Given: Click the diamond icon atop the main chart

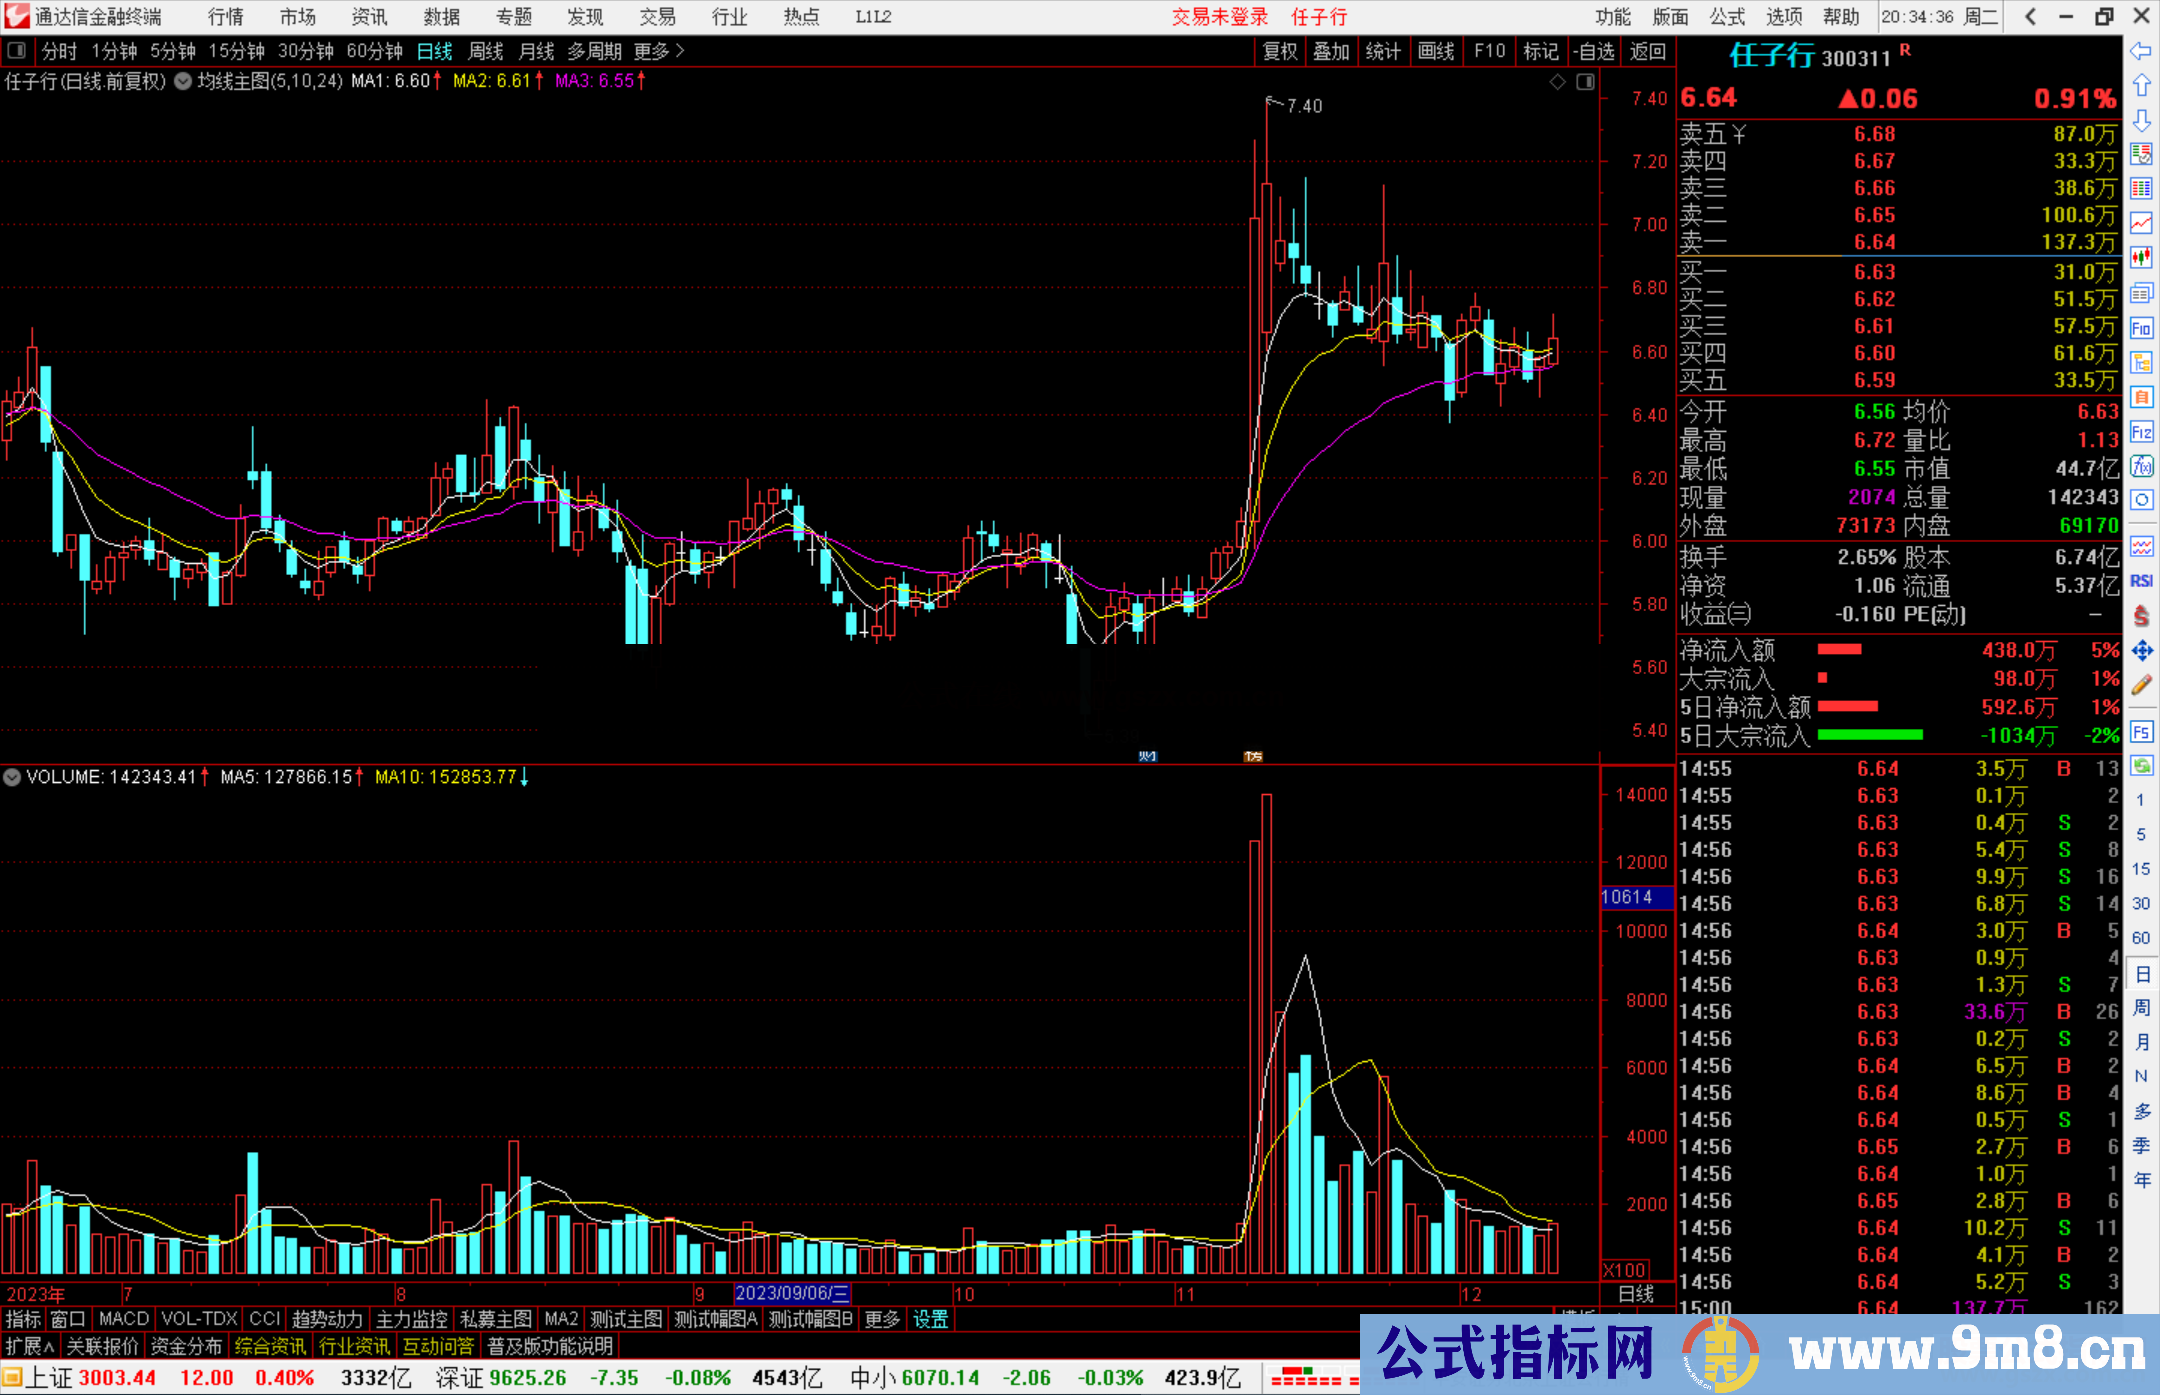Looking at the screenshot, I should 1557,82.
